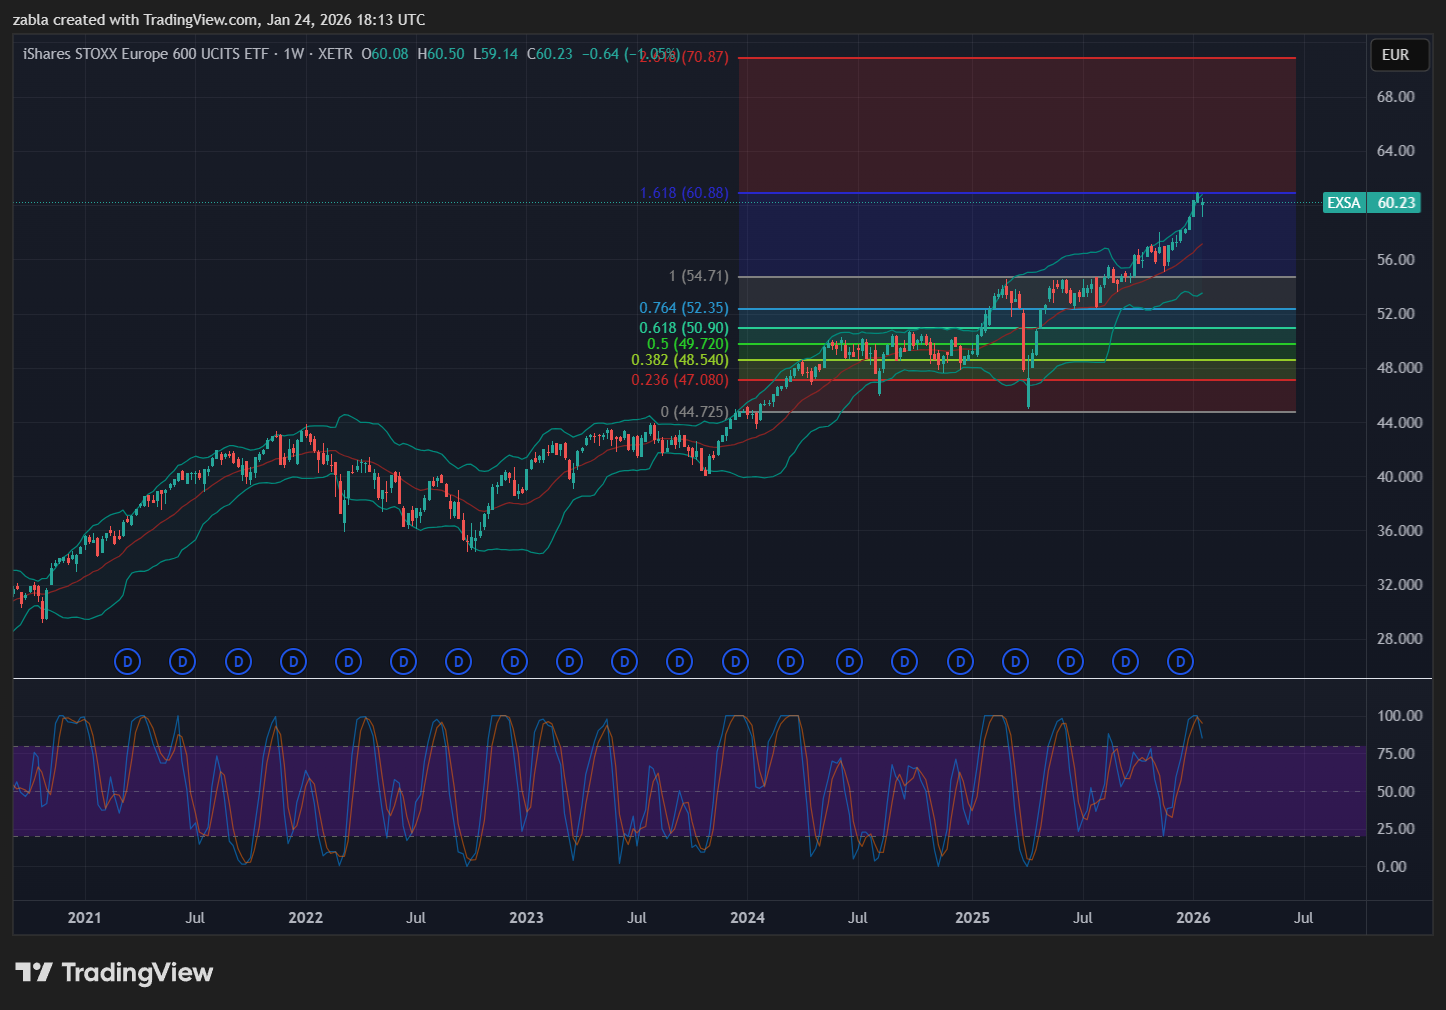Screen dimensions: 1446x1010
Task: Click the dividend marker just left of 2023
Action: click(x=514, y=661)
